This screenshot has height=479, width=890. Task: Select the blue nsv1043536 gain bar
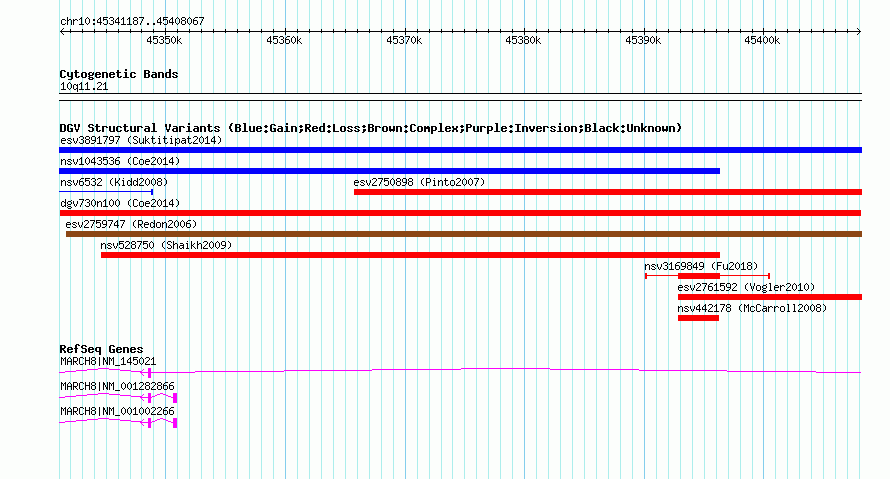point(389,171)
